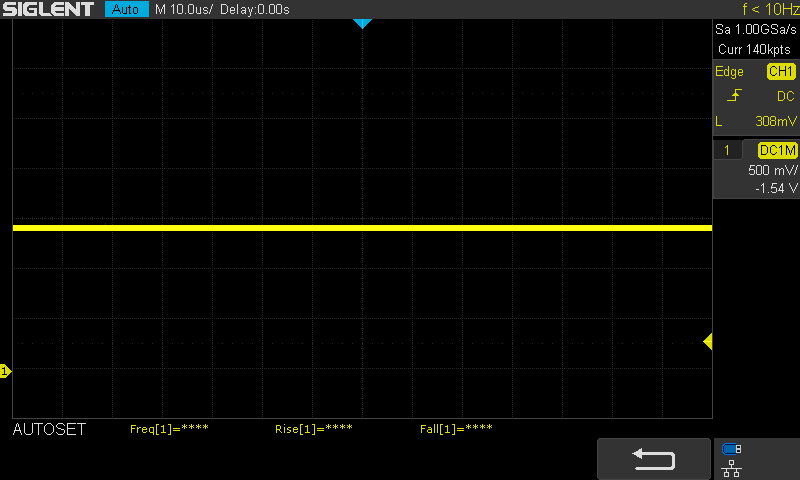Click the Fall[1]=**** measurement
Image resolution: width=800 pixels, height=480 pixels.
pos(456,429)
